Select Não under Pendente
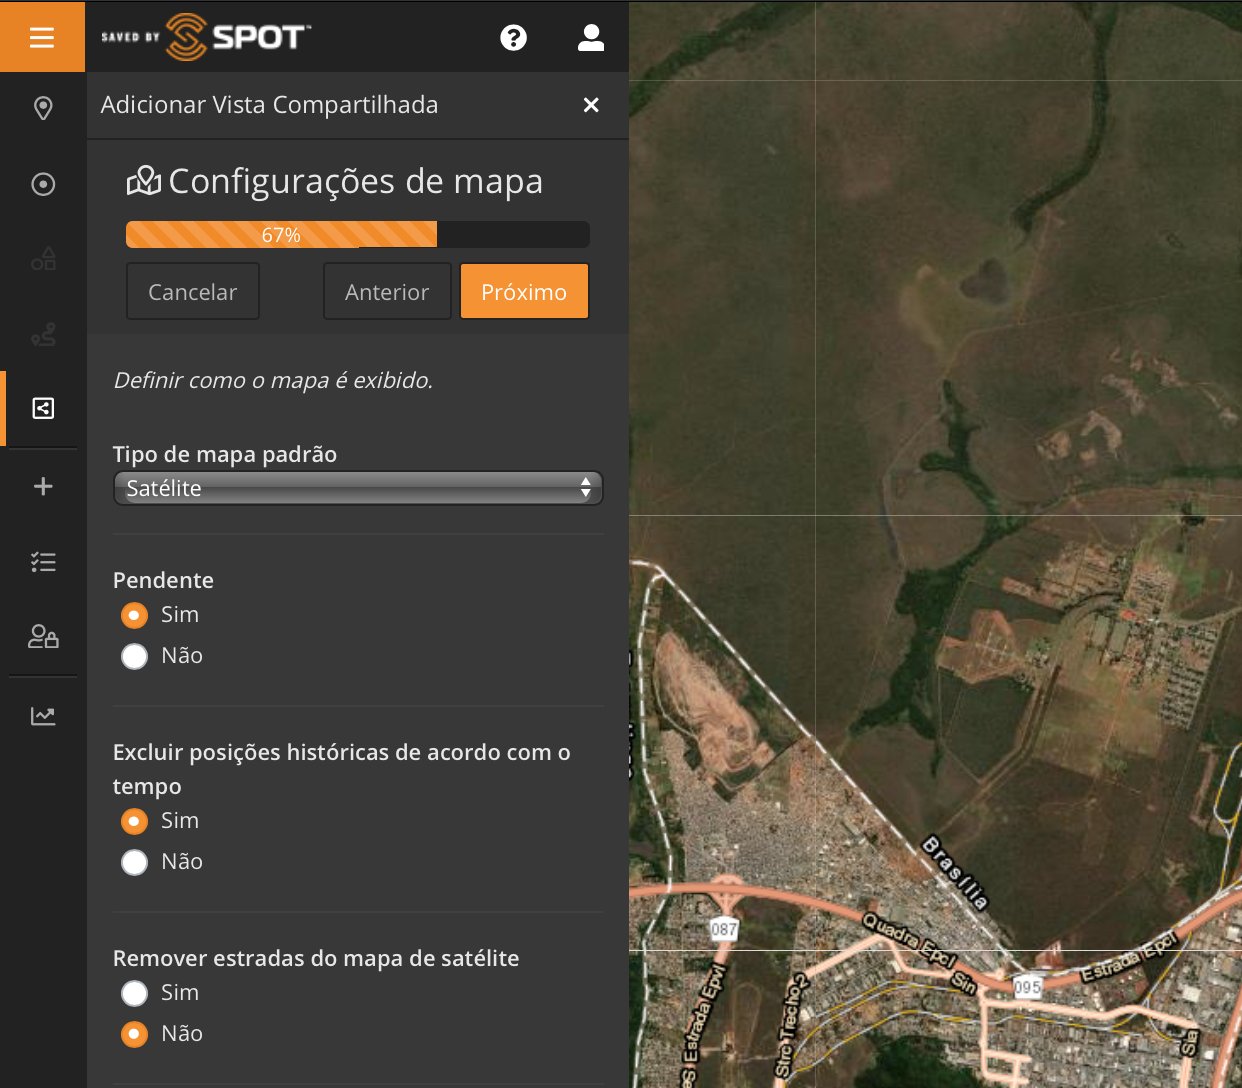Screen dimensions: 1242x1088 [x=135, y=656]
